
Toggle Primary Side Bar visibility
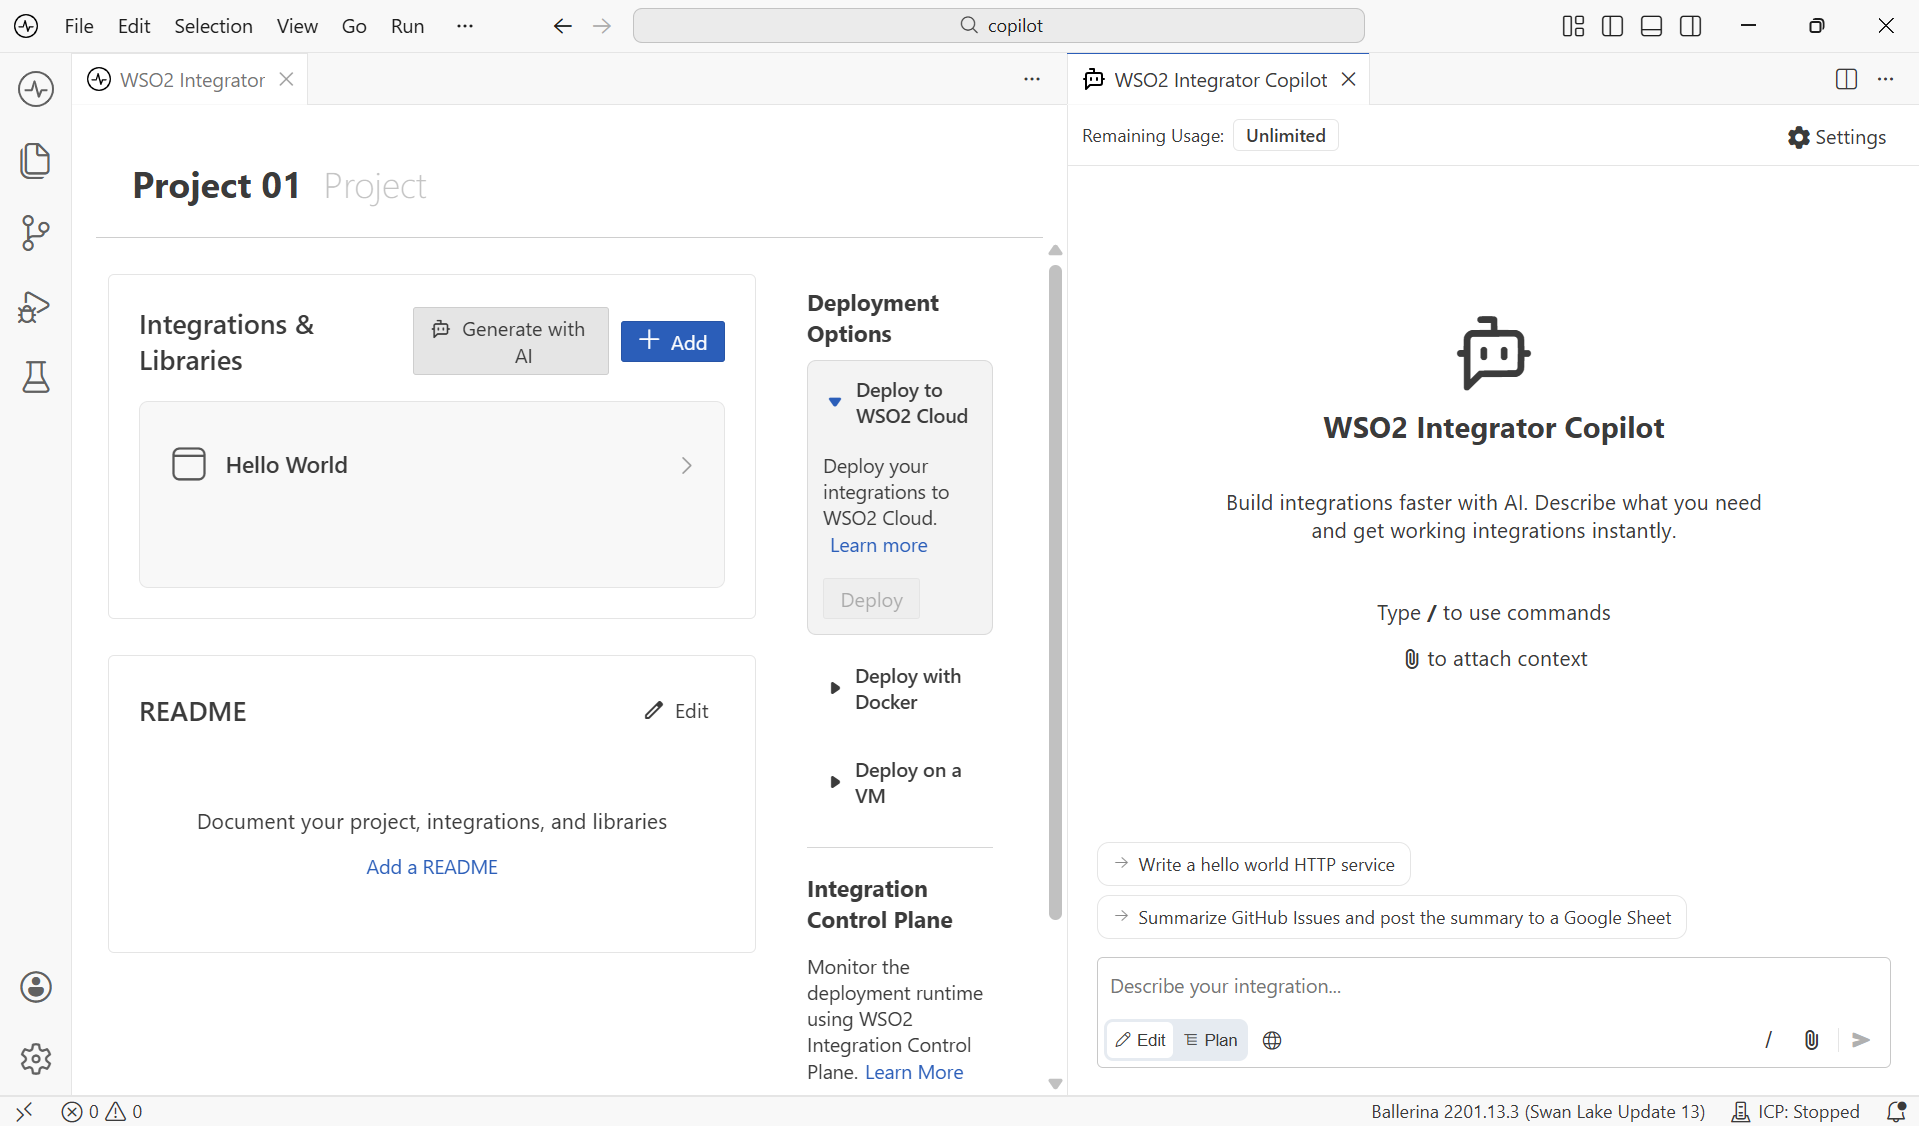pyautogui.click(x=1612, y=26)
